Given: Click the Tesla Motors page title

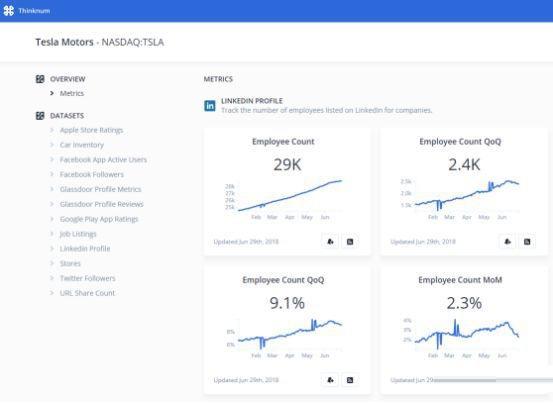Looking at the screenshot, I should tap(65, 42).
